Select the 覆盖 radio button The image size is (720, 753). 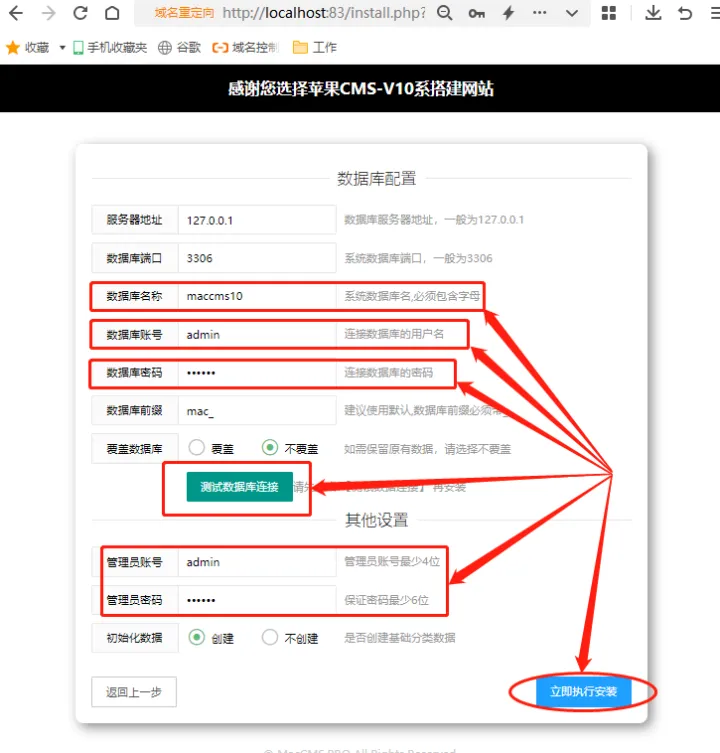(x=196, y=448)
